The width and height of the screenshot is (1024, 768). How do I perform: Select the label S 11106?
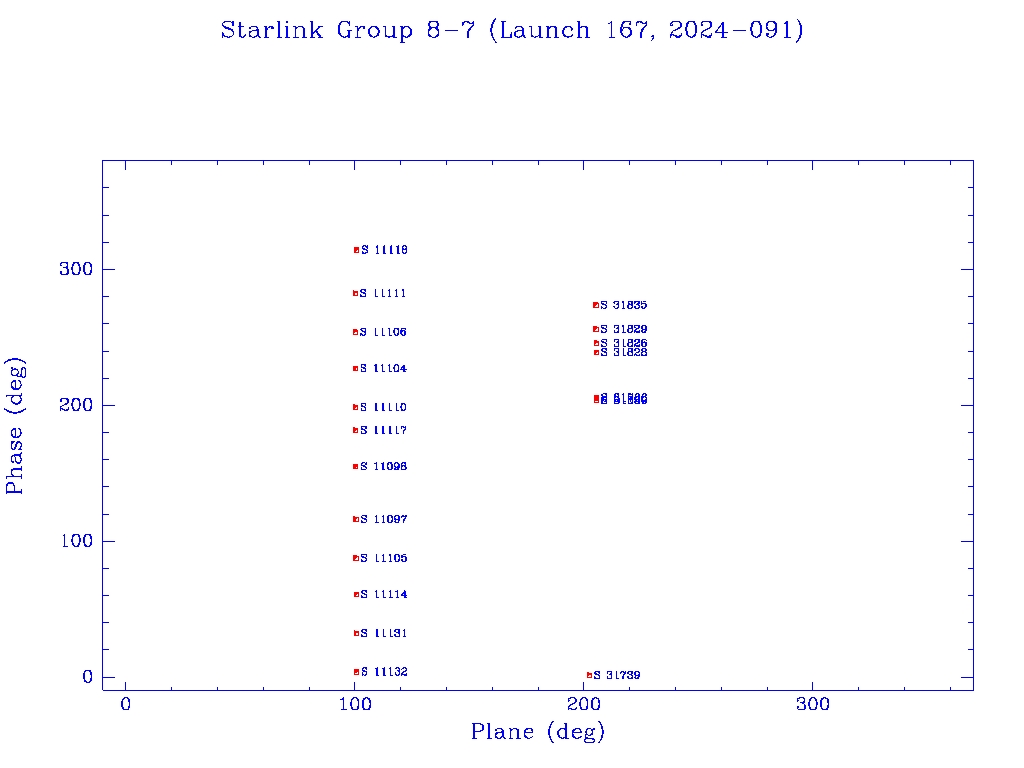pyautogui.click(x=383, y=332)
